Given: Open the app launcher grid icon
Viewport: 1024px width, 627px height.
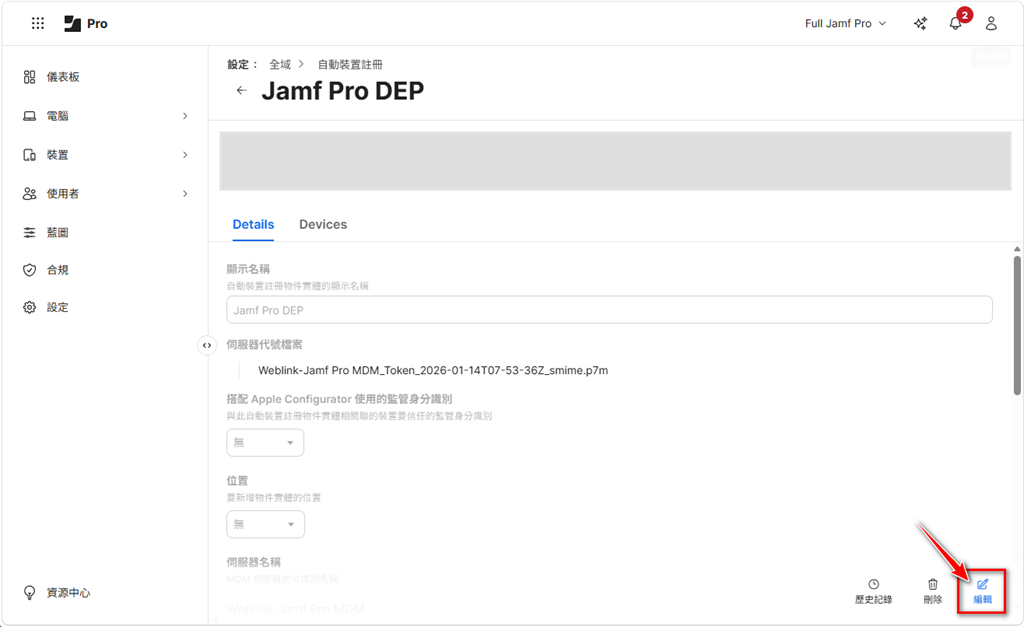Looking at the screenshot, I should click(x=38, y=23).
